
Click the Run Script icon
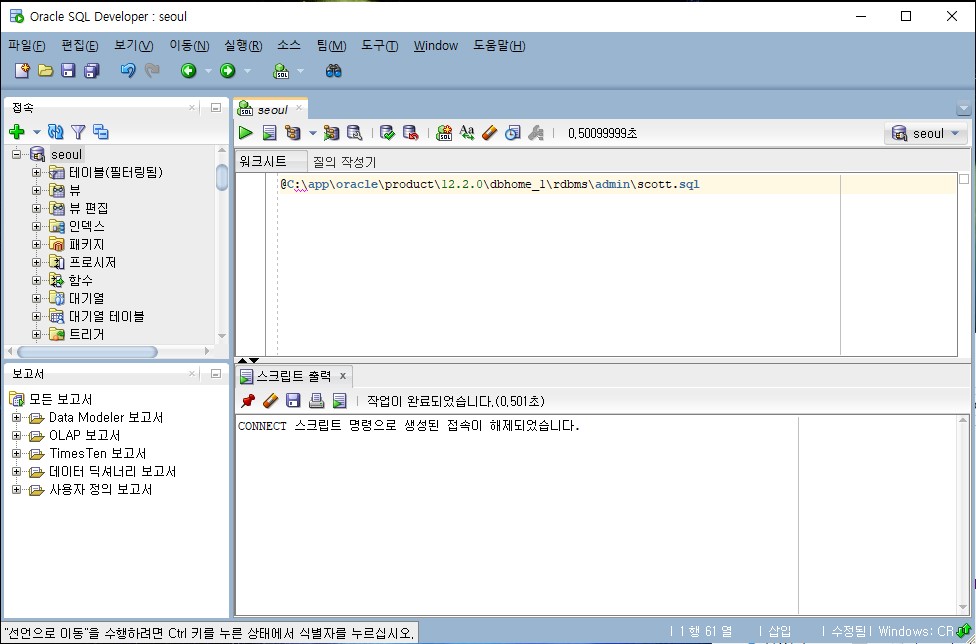(x=270, y=133)
